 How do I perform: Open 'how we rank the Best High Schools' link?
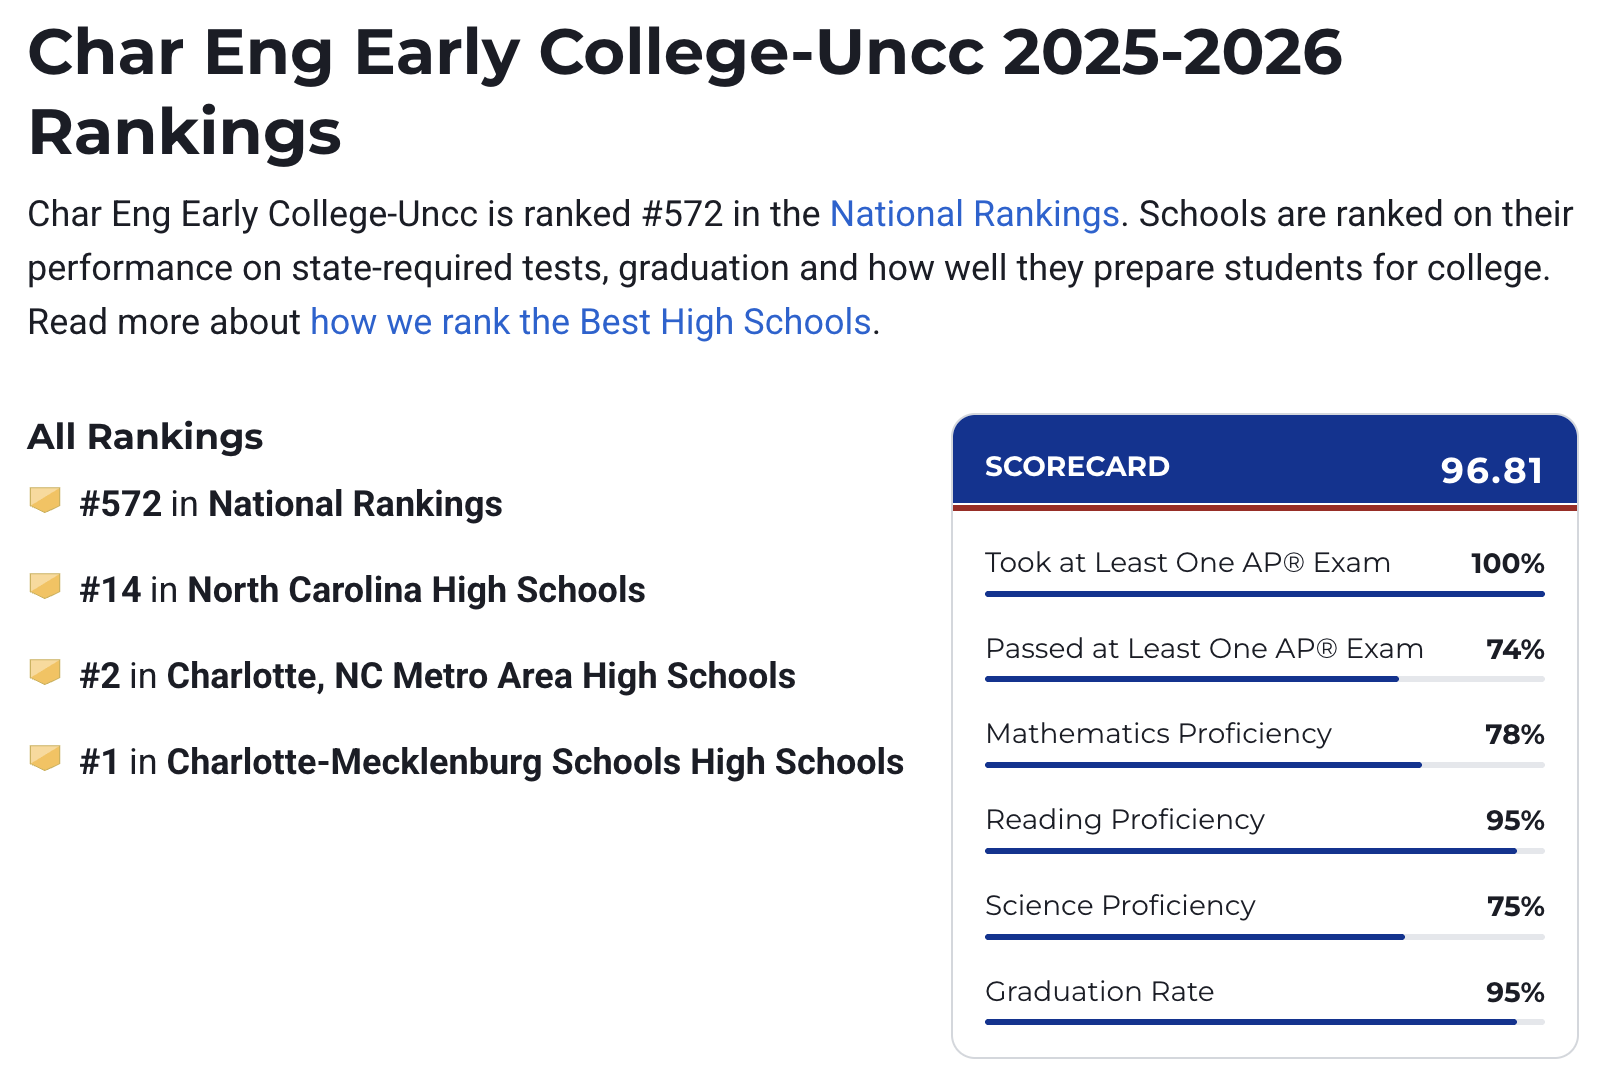tap(591, 322)
